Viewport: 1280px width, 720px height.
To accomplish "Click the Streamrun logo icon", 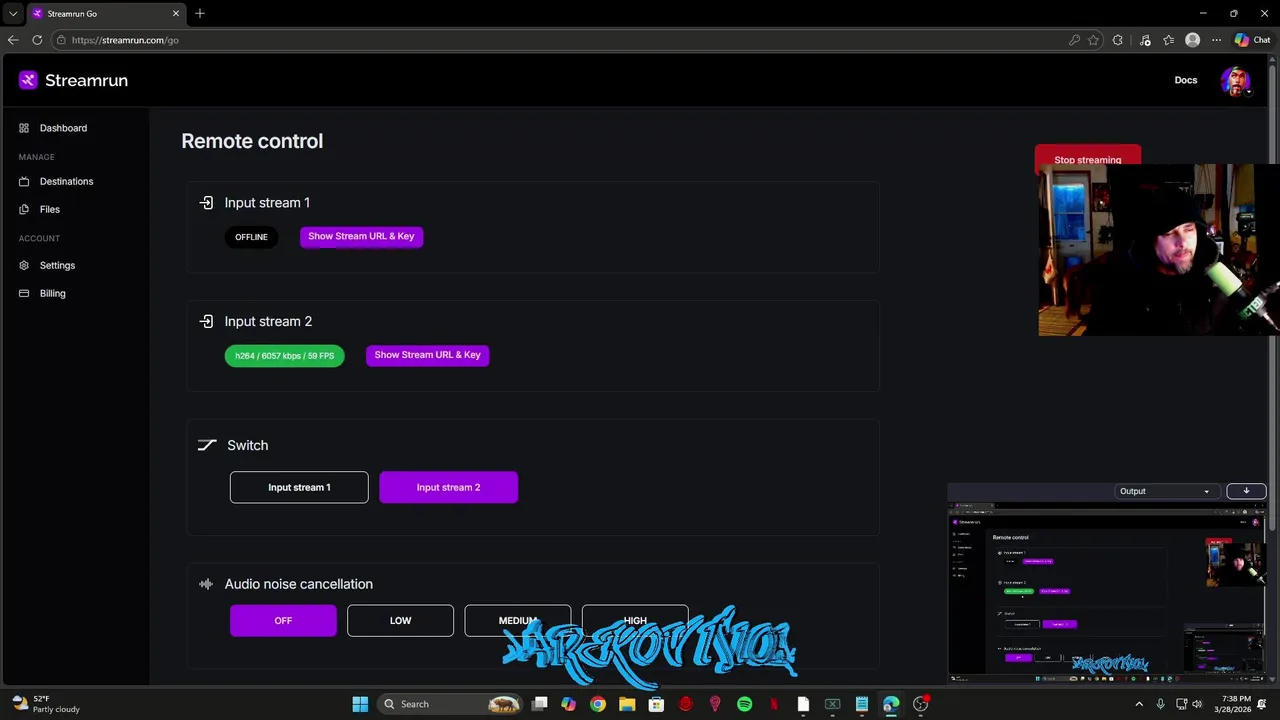I will (x=28, y=80).
